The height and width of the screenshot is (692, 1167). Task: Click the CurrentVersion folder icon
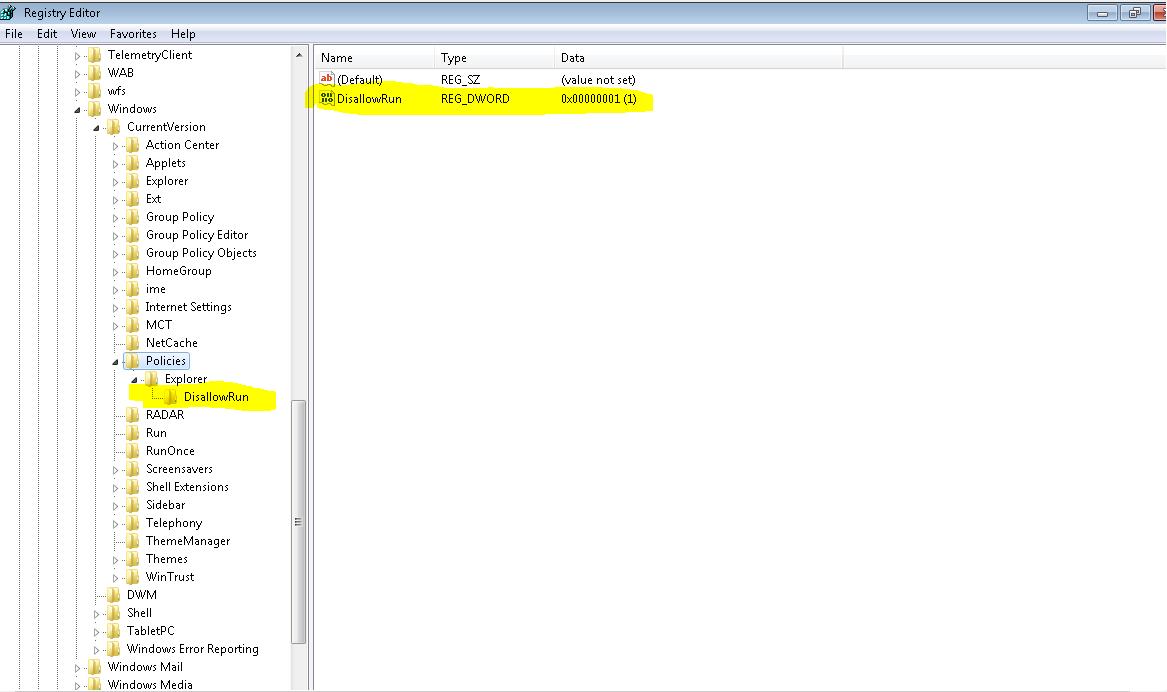[114, 126]
